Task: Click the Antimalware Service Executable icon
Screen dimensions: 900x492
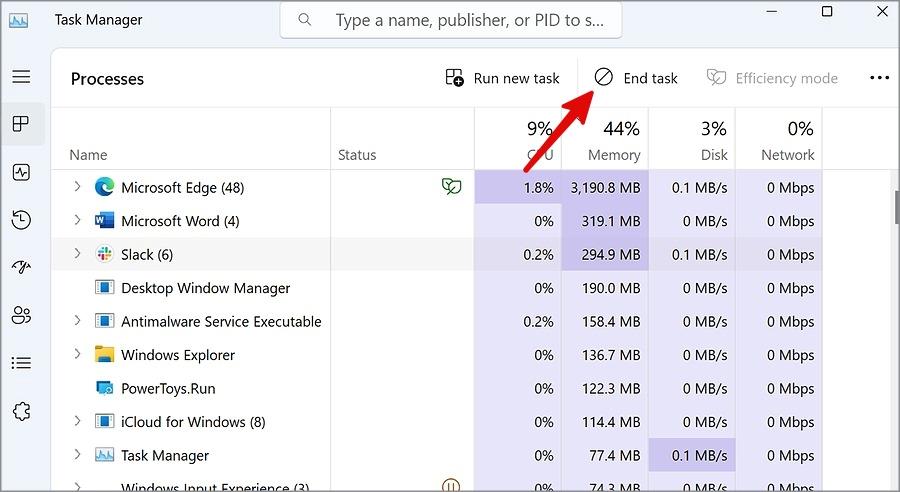Action: click(104, 321)
